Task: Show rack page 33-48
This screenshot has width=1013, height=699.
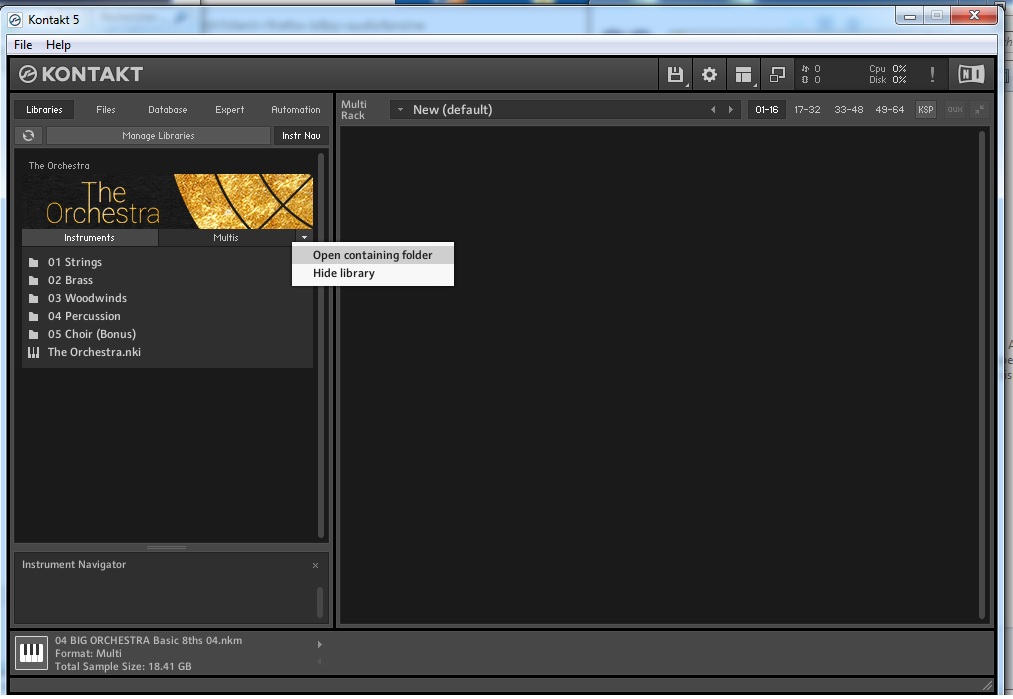Action: pos(848,110)
